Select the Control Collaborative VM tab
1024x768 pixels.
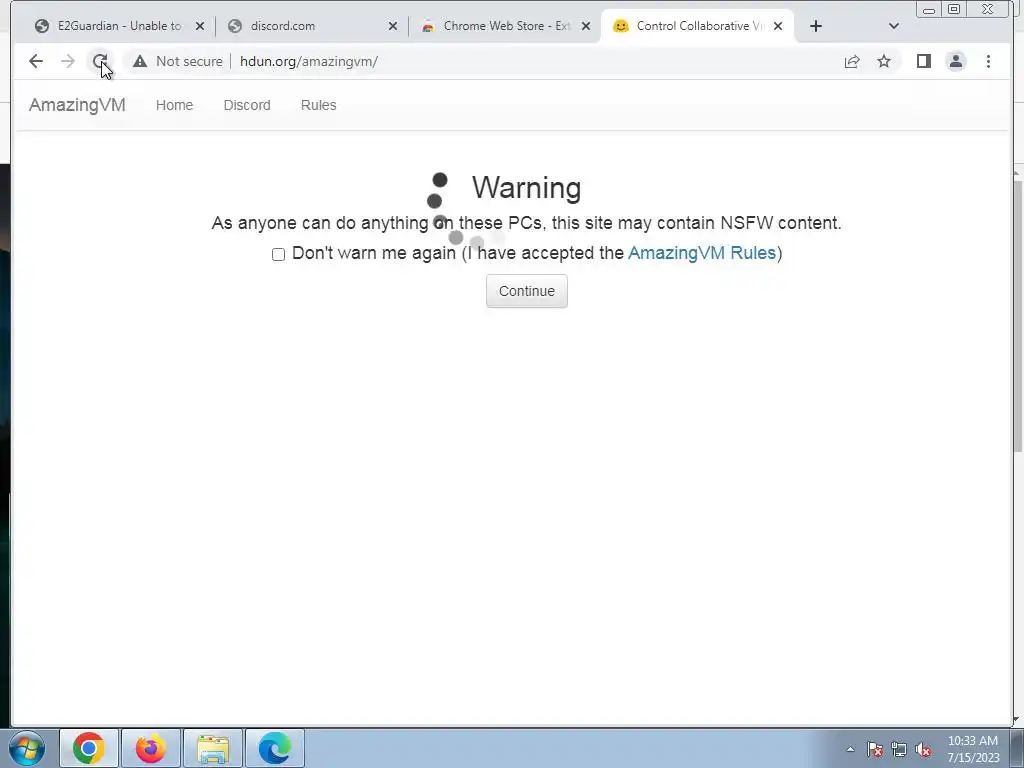697,26
